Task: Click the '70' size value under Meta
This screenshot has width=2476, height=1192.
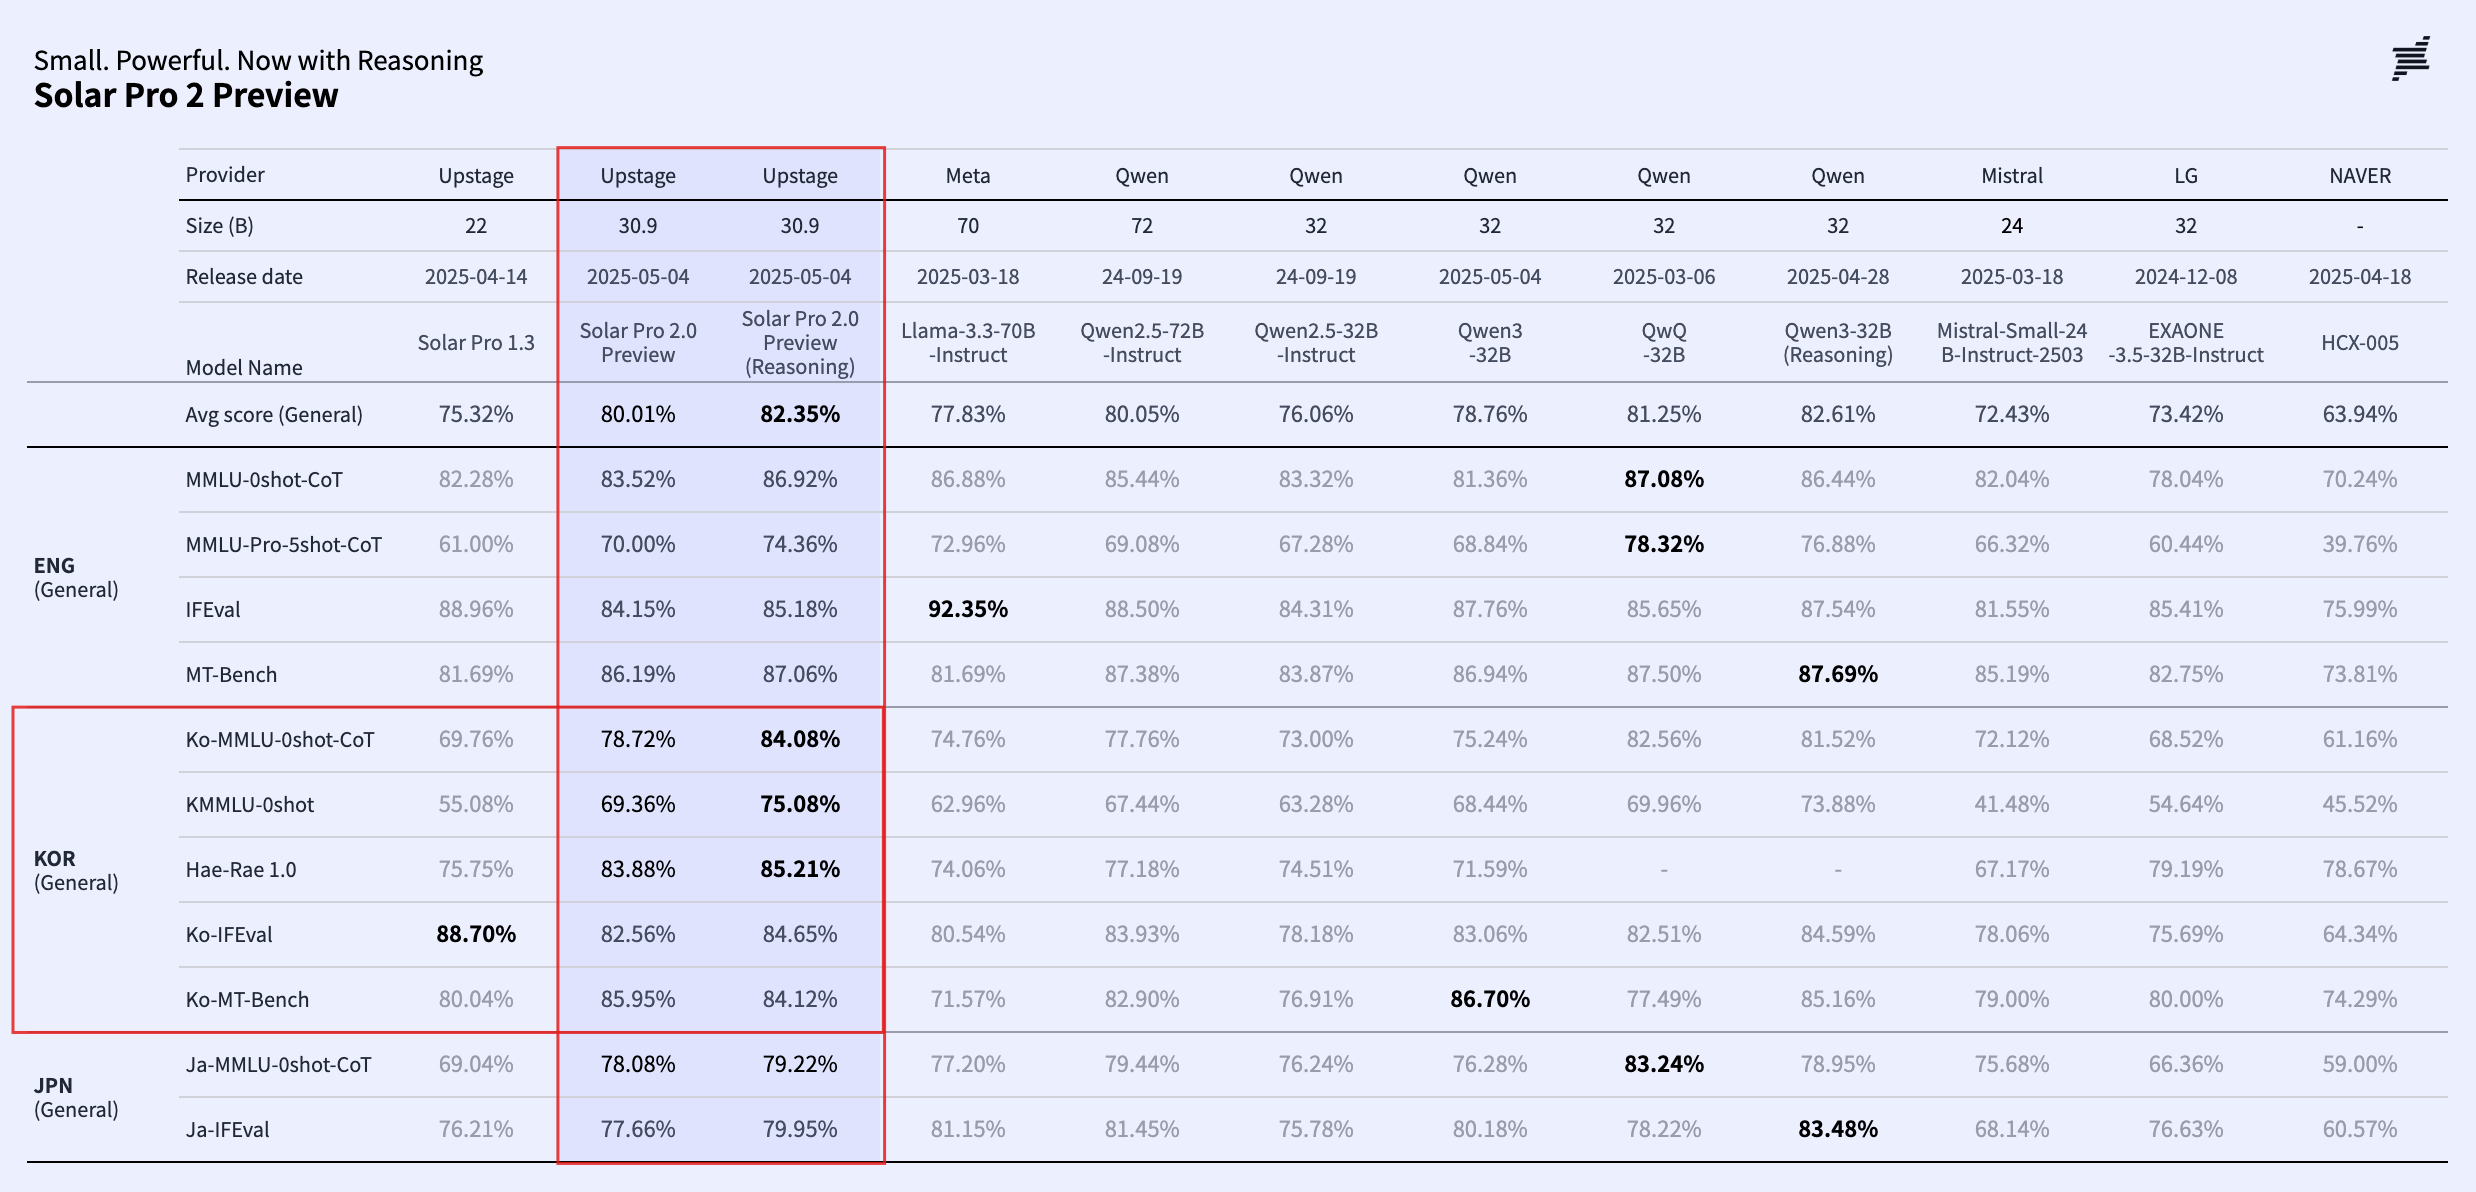Action: (968, 226)
